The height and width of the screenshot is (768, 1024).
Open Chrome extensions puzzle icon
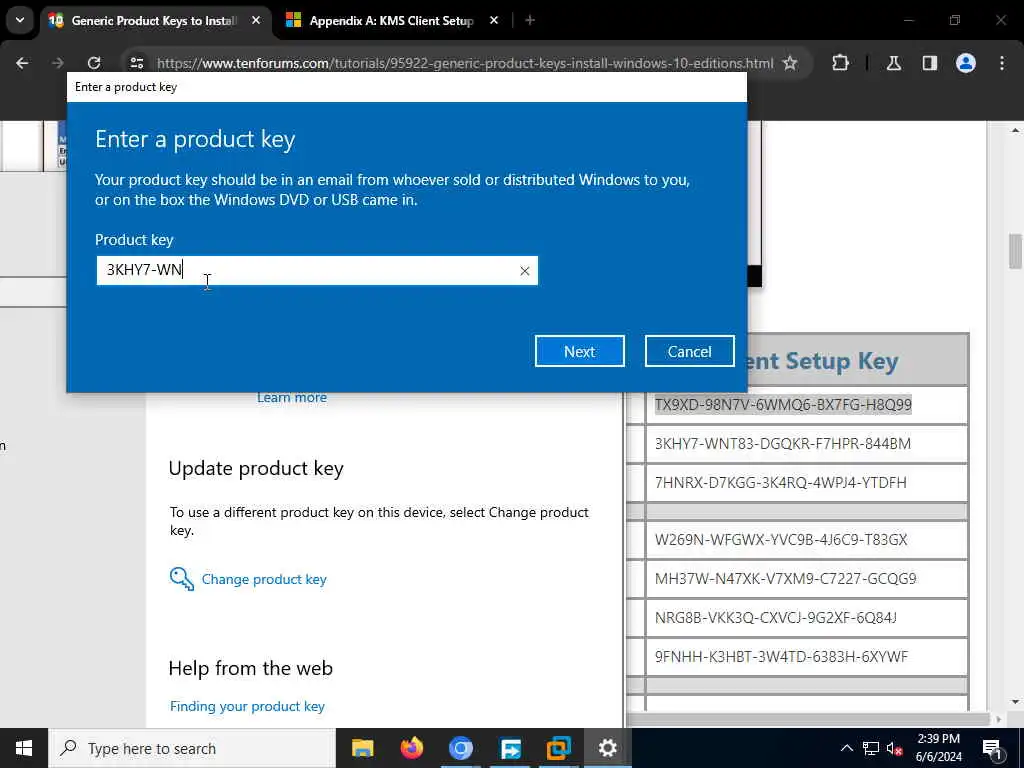pyautogui.click(x=840, y=63)
